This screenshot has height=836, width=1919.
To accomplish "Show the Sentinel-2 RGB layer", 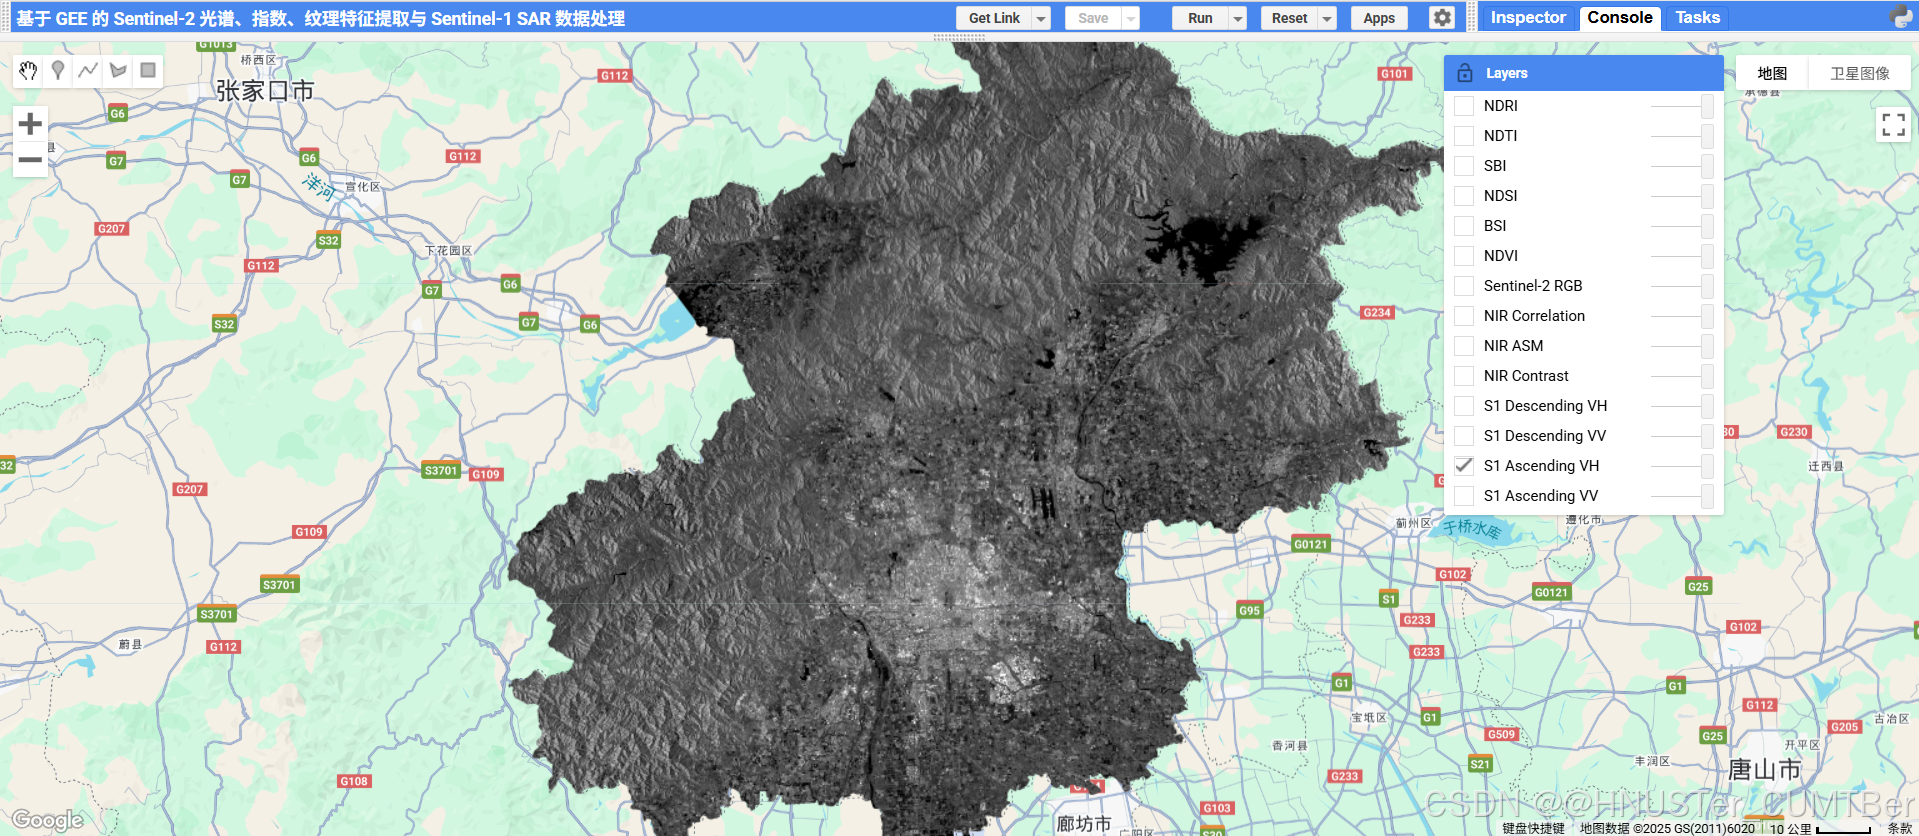I will [1464, 286].
